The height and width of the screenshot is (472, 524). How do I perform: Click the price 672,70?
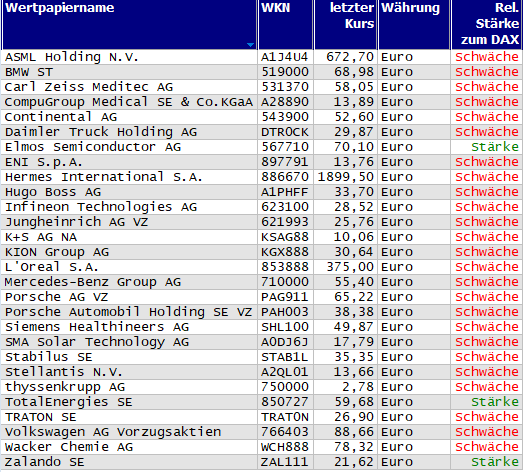pyautogui.click(x=350, y=57)
